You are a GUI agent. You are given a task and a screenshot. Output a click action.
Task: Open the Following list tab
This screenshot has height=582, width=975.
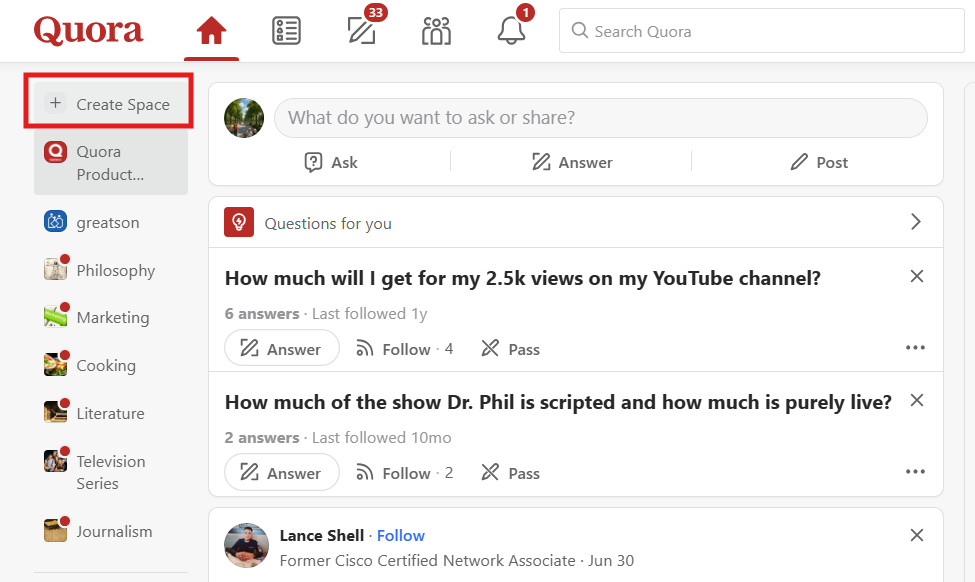287,30
